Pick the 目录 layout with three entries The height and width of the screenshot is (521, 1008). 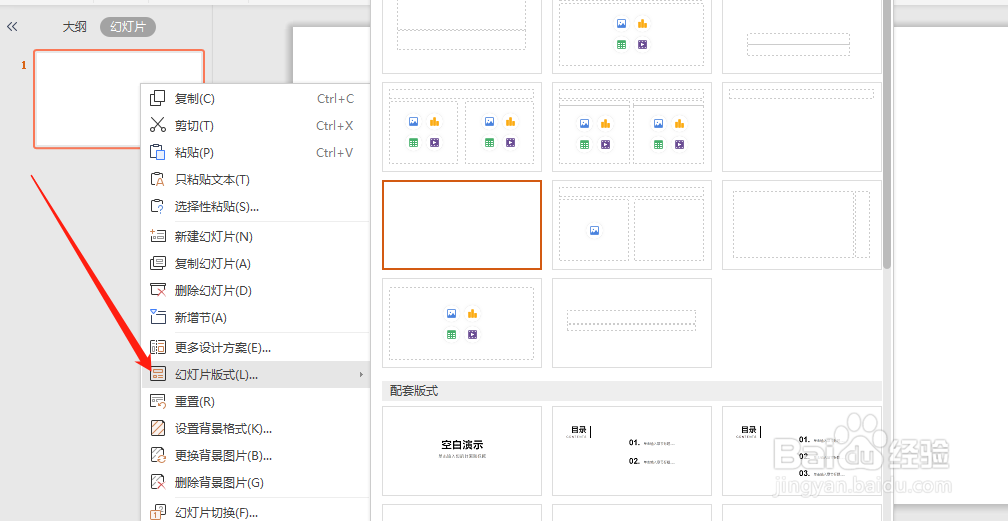click(802, 451)
